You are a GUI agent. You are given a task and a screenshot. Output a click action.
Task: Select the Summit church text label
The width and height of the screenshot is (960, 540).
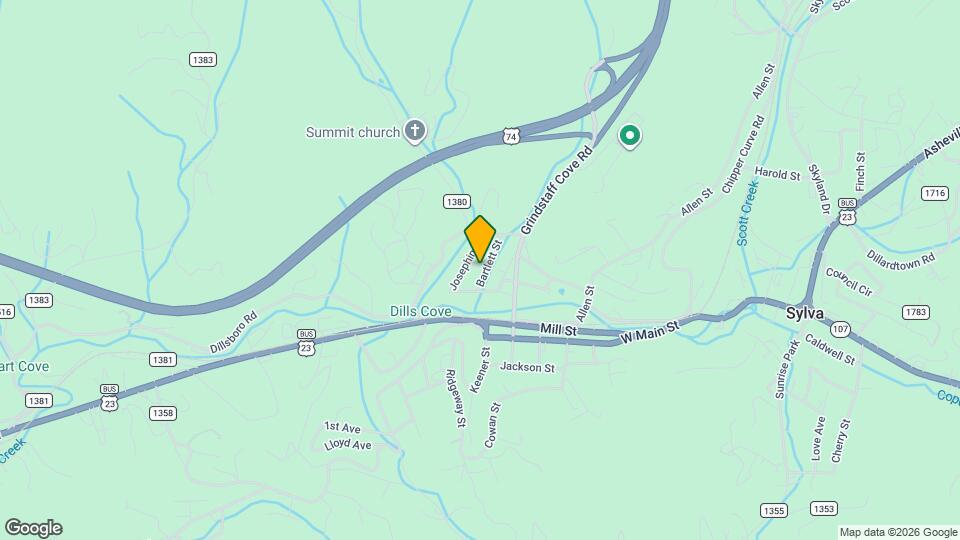(353, 132)
